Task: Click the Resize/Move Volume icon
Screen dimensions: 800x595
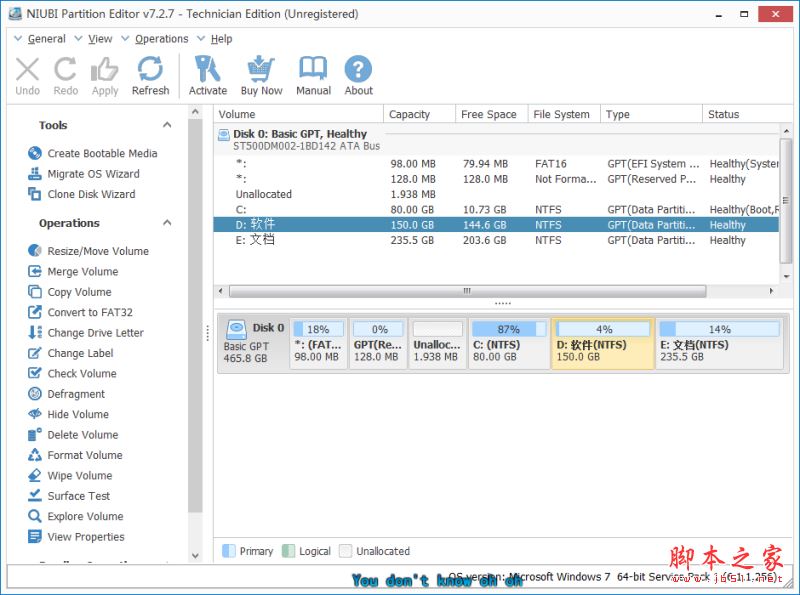Action: tap(35, 251)
